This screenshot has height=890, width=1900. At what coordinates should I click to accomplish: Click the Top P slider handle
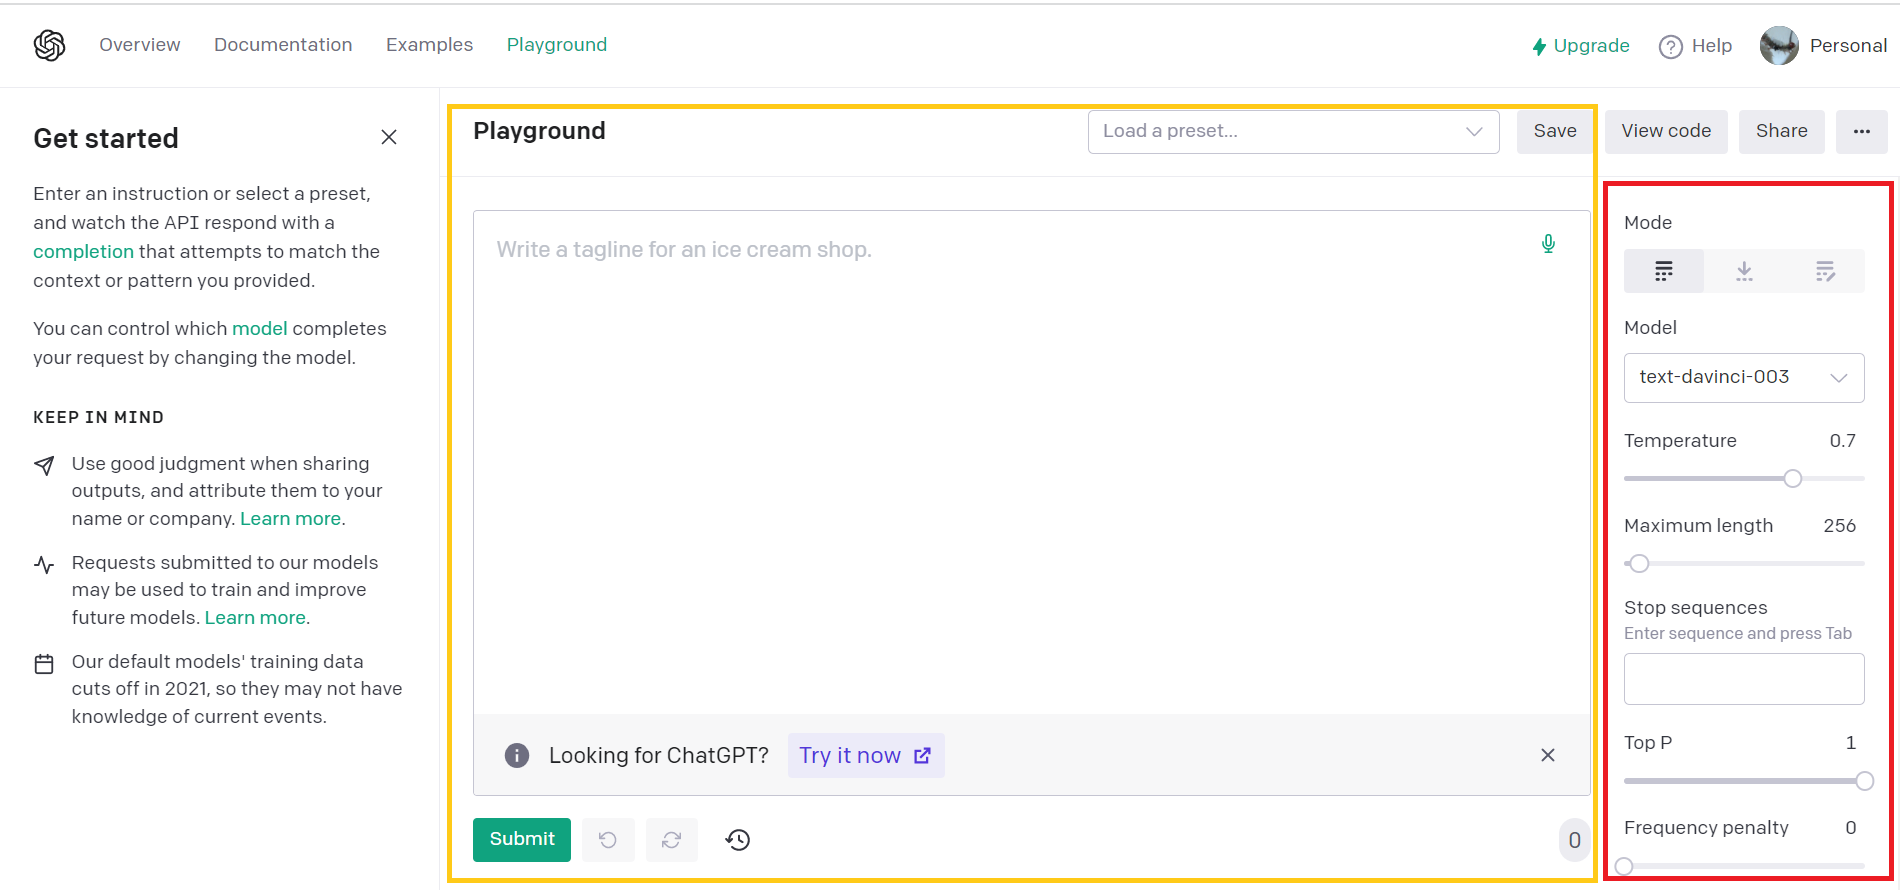click(1865, 781)
